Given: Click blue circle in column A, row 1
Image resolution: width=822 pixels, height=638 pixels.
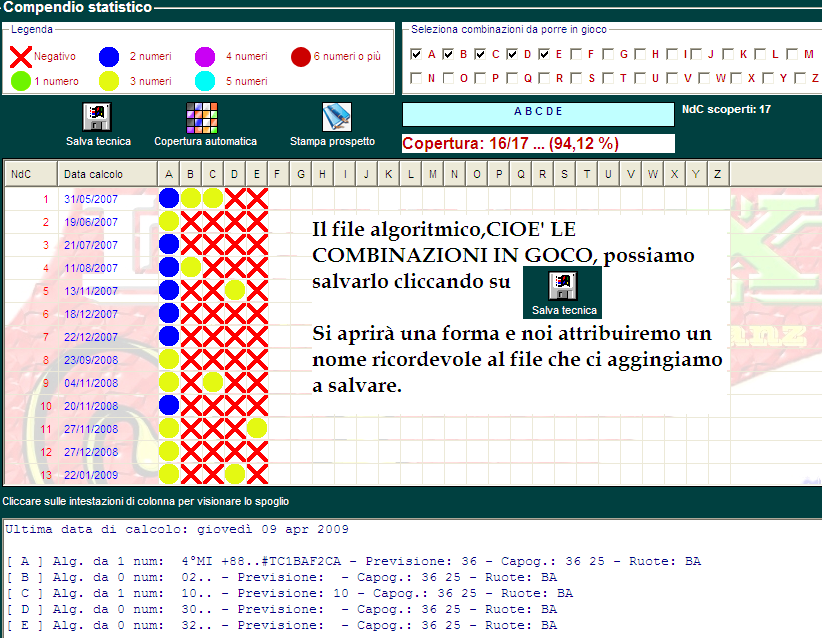Looking at the screenshot, I should coord(169,198).
